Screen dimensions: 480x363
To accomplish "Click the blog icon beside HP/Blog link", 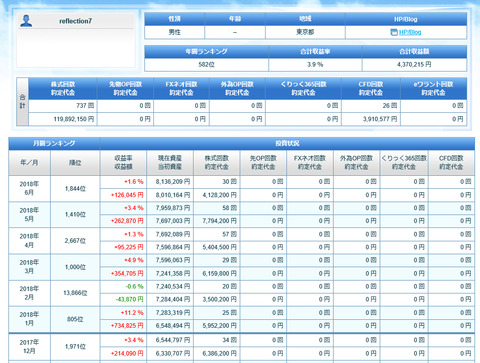I will pos(394,32).
